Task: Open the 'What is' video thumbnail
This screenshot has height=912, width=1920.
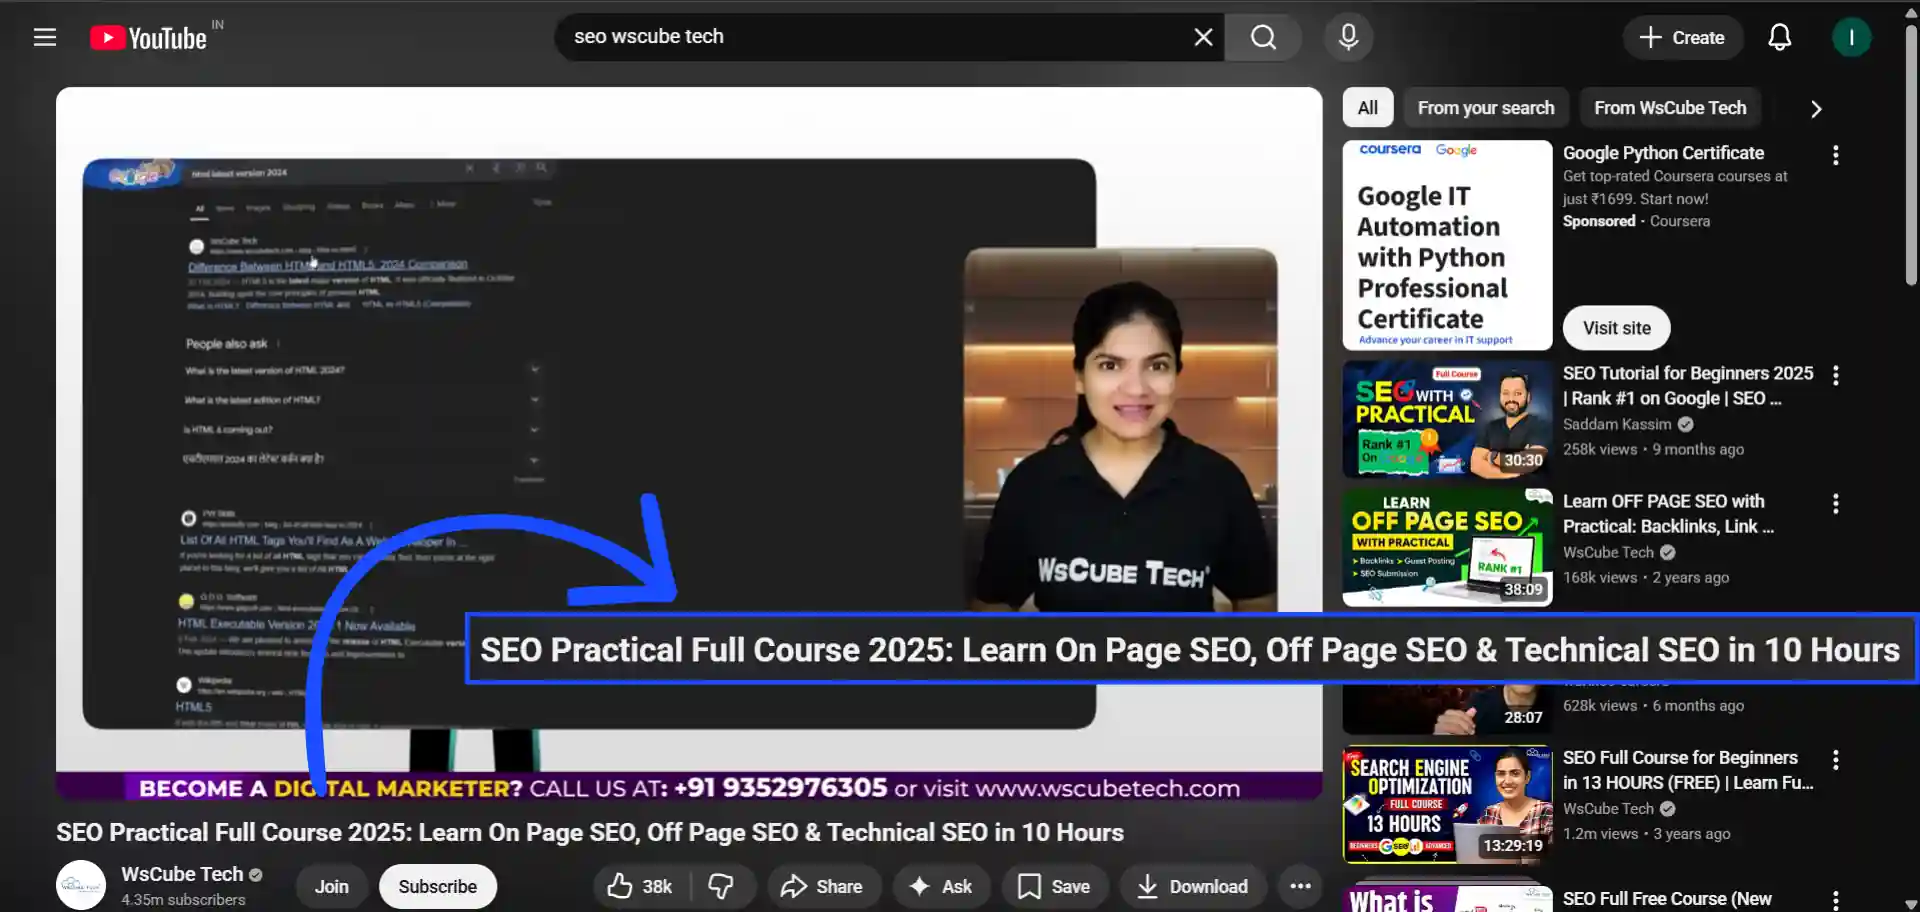Action: coord(1447,896)
